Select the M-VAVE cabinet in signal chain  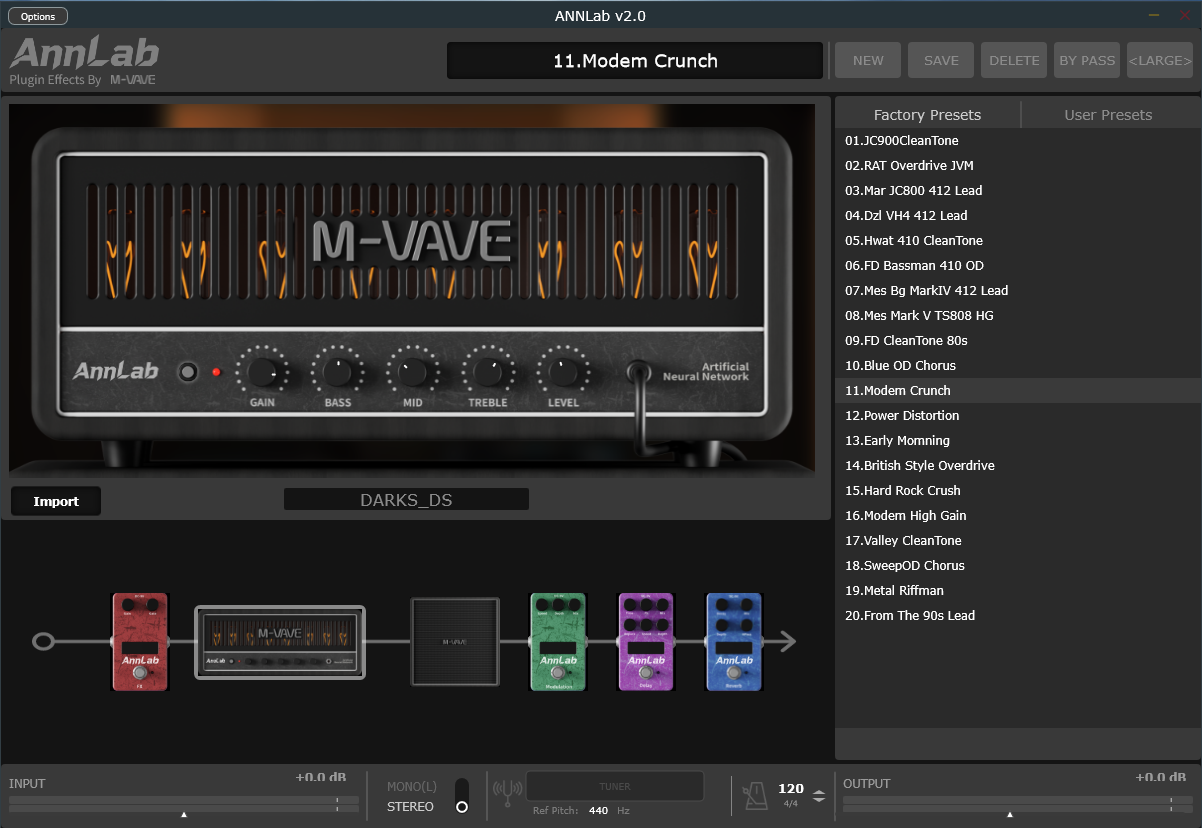pyautogui.click(x=455, y=641)
